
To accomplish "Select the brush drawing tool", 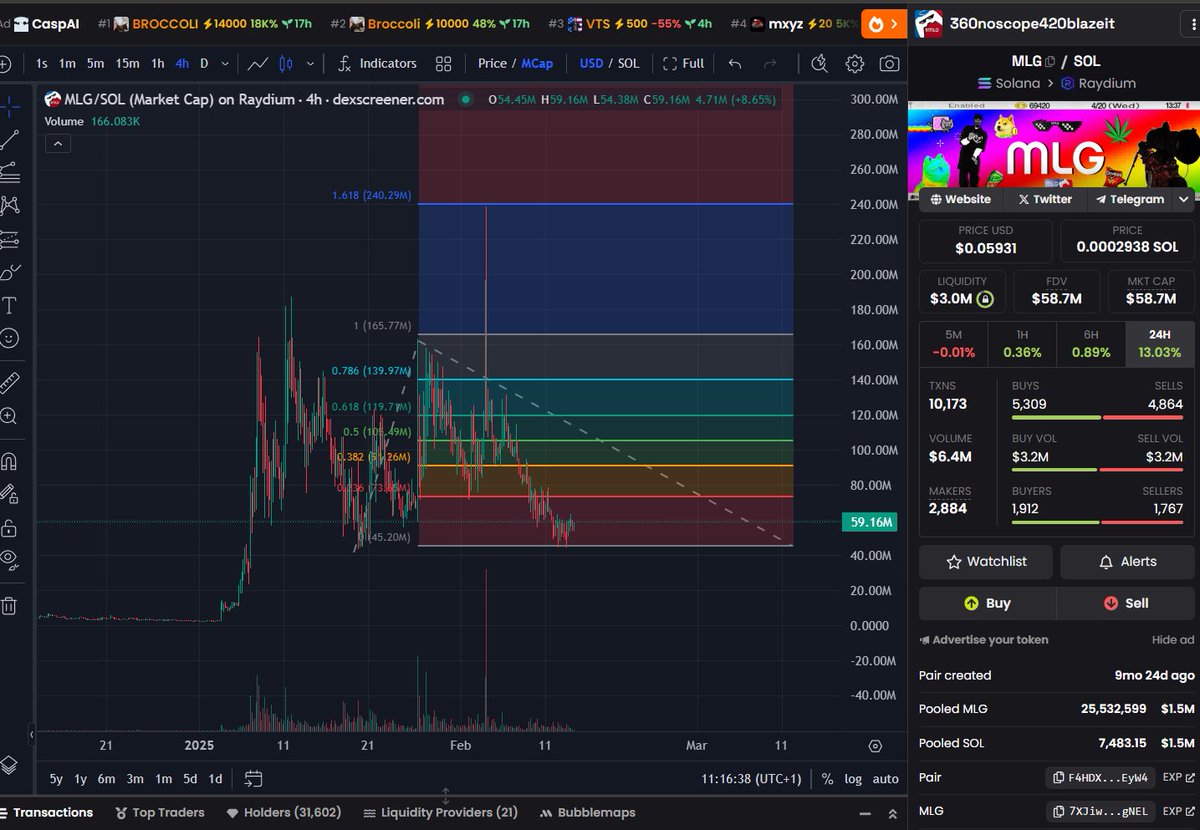I will (x=9, y=272).
